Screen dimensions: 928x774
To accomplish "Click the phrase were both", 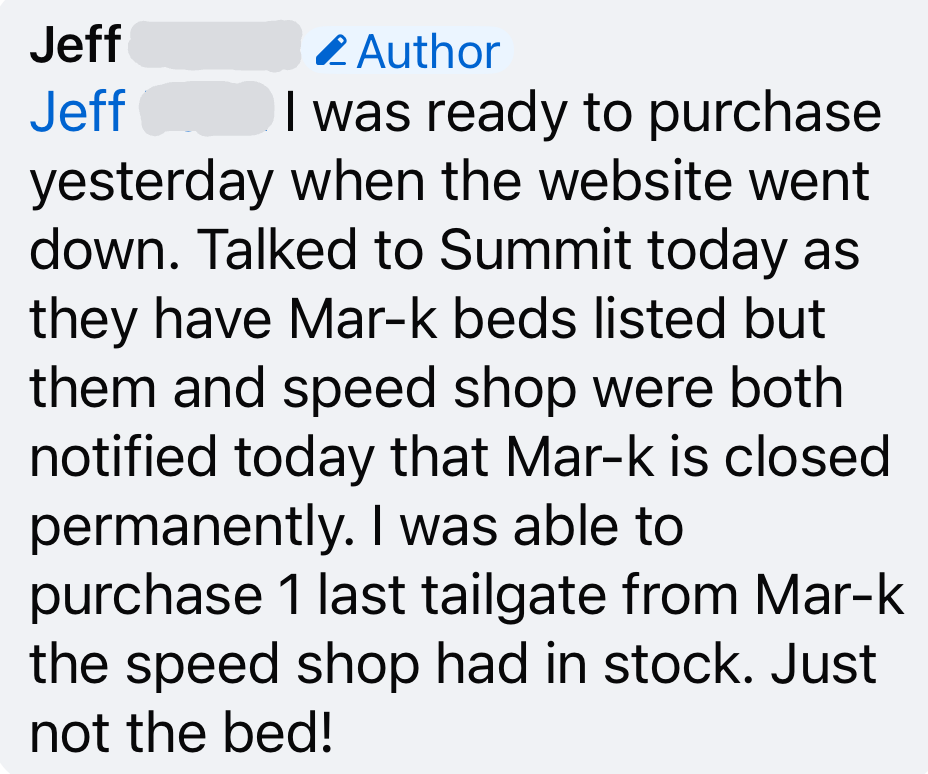I will click(x=718, y=388).
